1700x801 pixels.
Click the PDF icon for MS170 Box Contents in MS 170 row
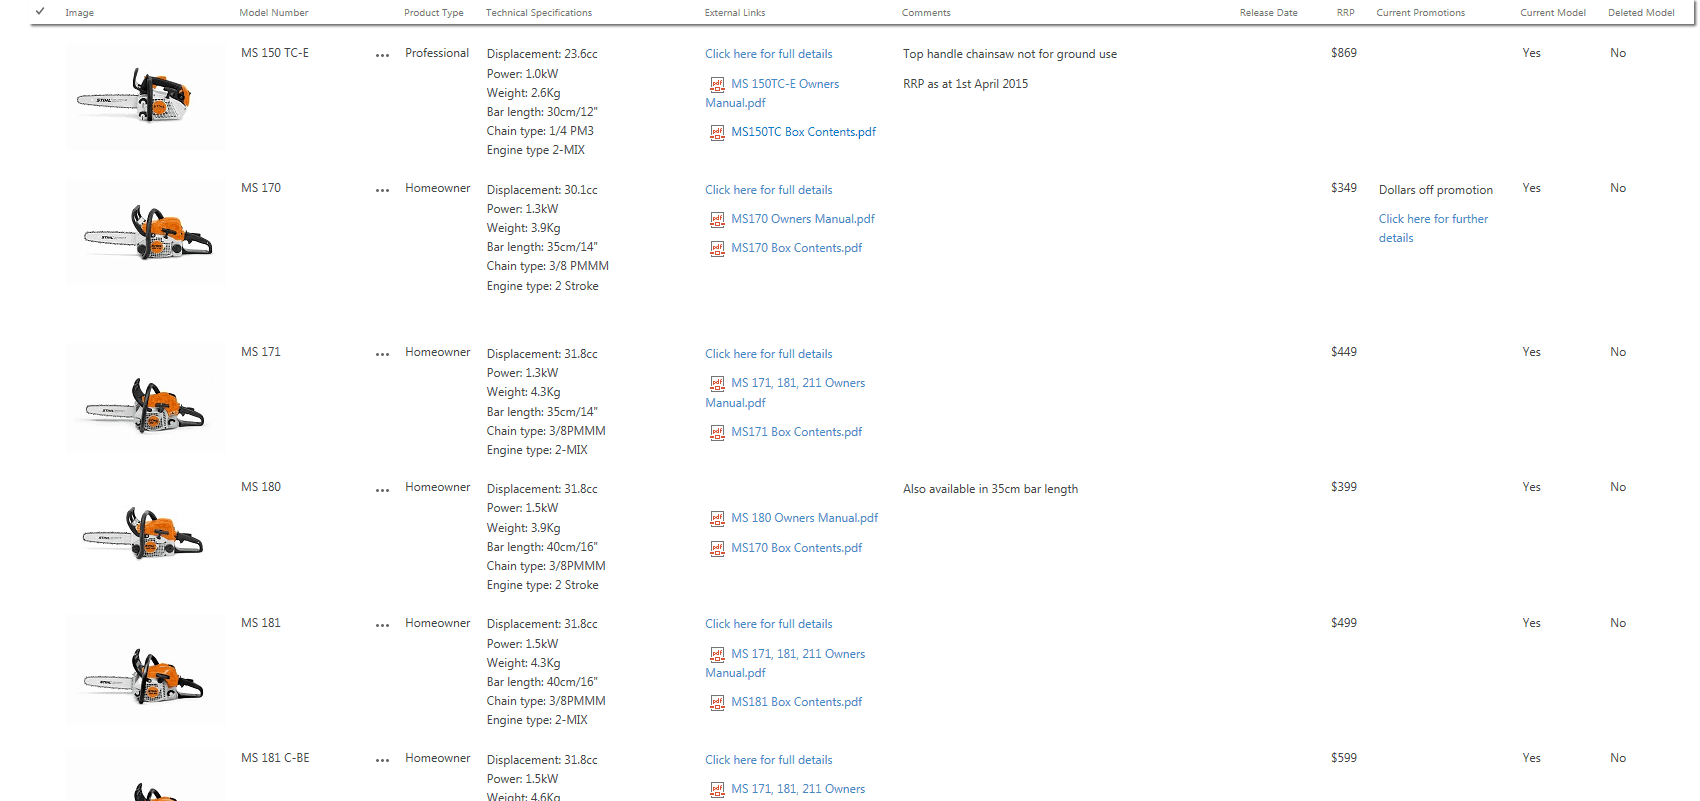click(x=717, y=248)
